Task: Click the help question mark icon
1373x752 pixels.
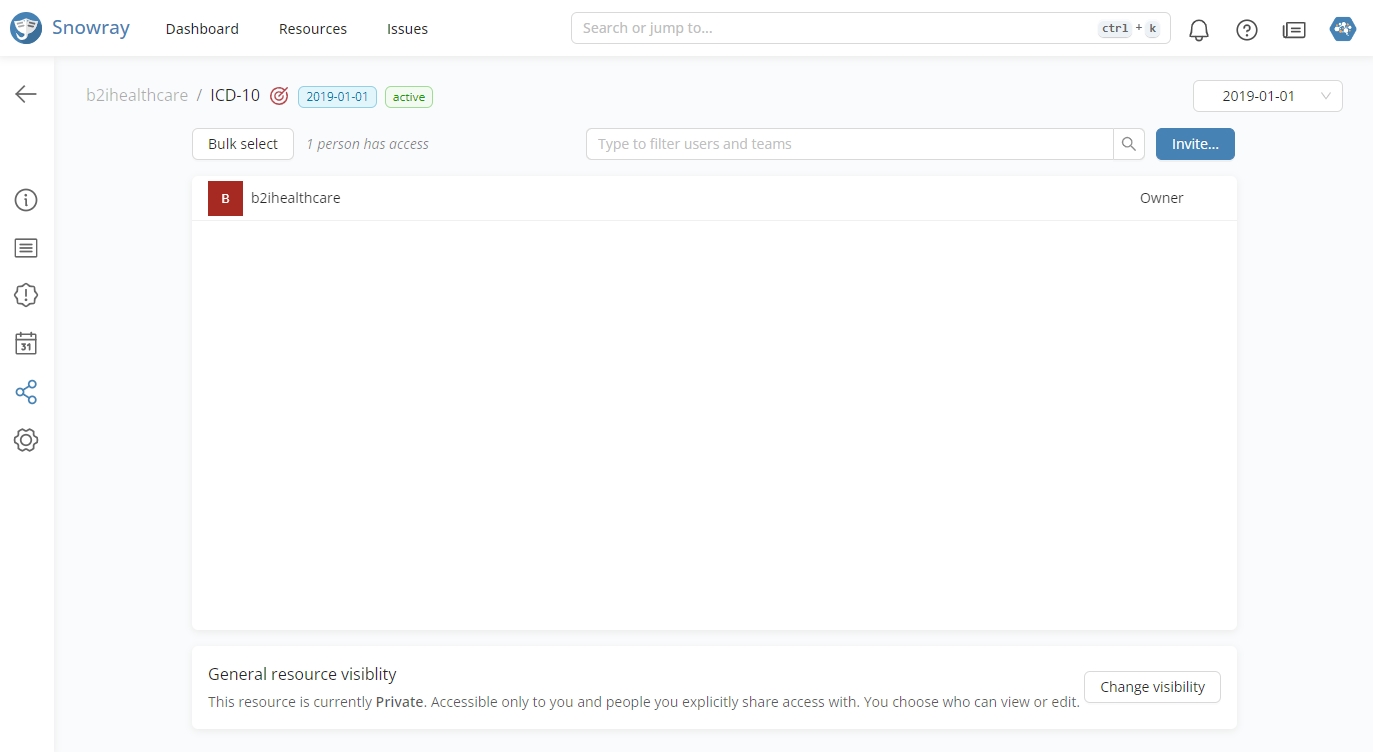Action: point(1246,30)
